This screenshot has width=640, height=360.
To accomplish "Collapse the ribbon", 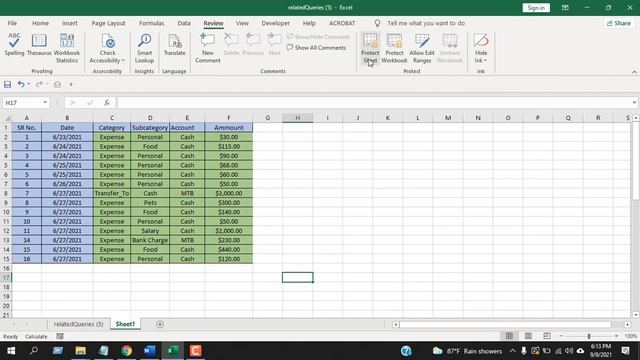I will click(634, 72).
